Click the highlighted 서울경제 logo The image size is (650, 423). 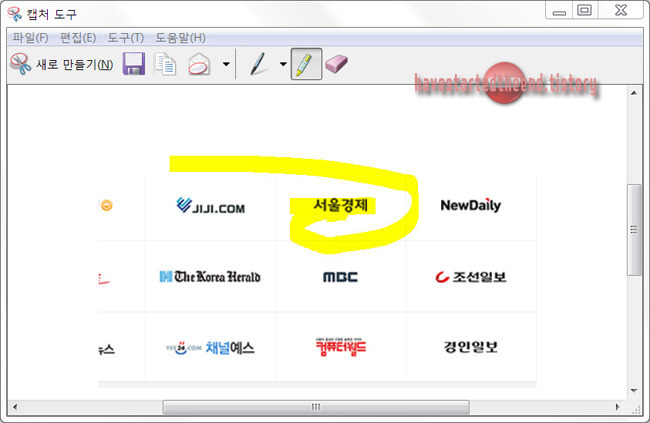point(341,205)
